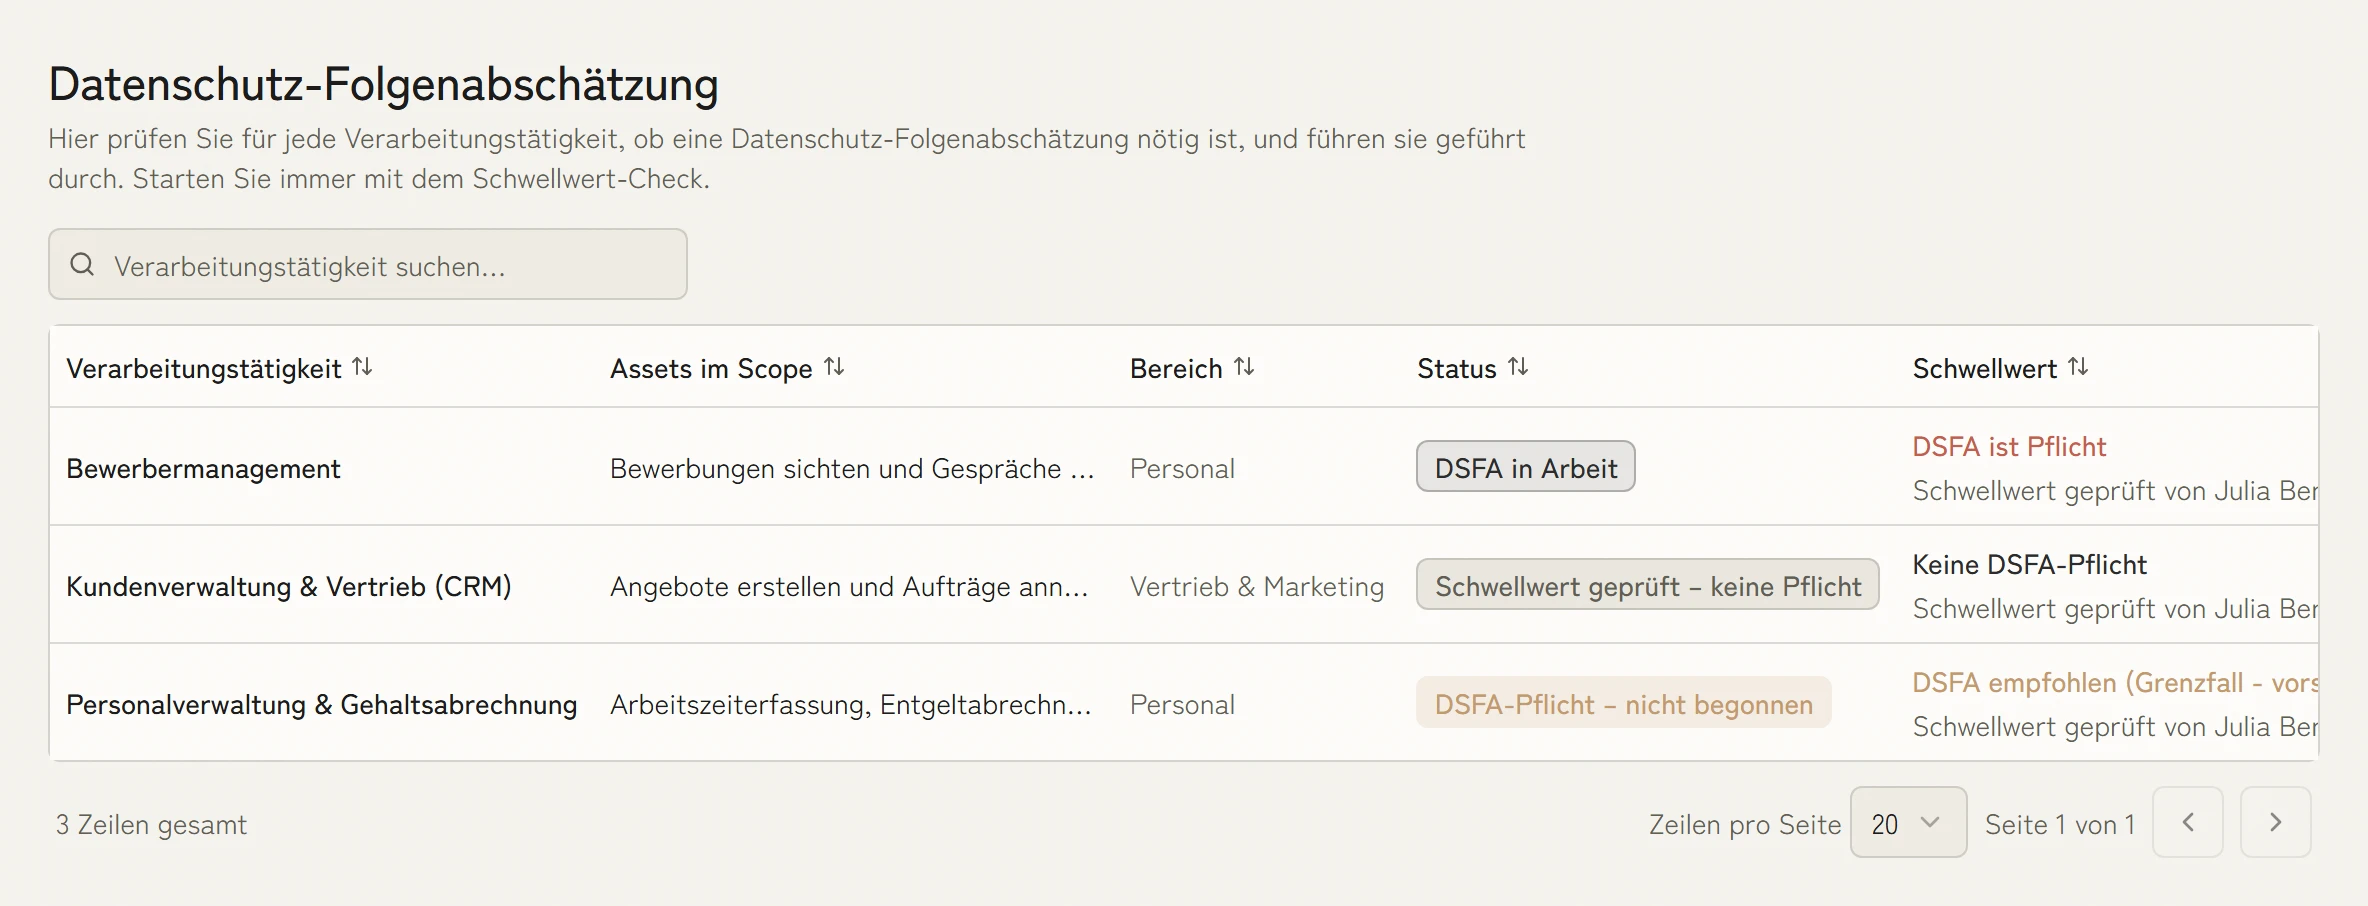Click Personal cell in Personalverwaltung row
The image size is (2368, 906).
point(1182,705)
